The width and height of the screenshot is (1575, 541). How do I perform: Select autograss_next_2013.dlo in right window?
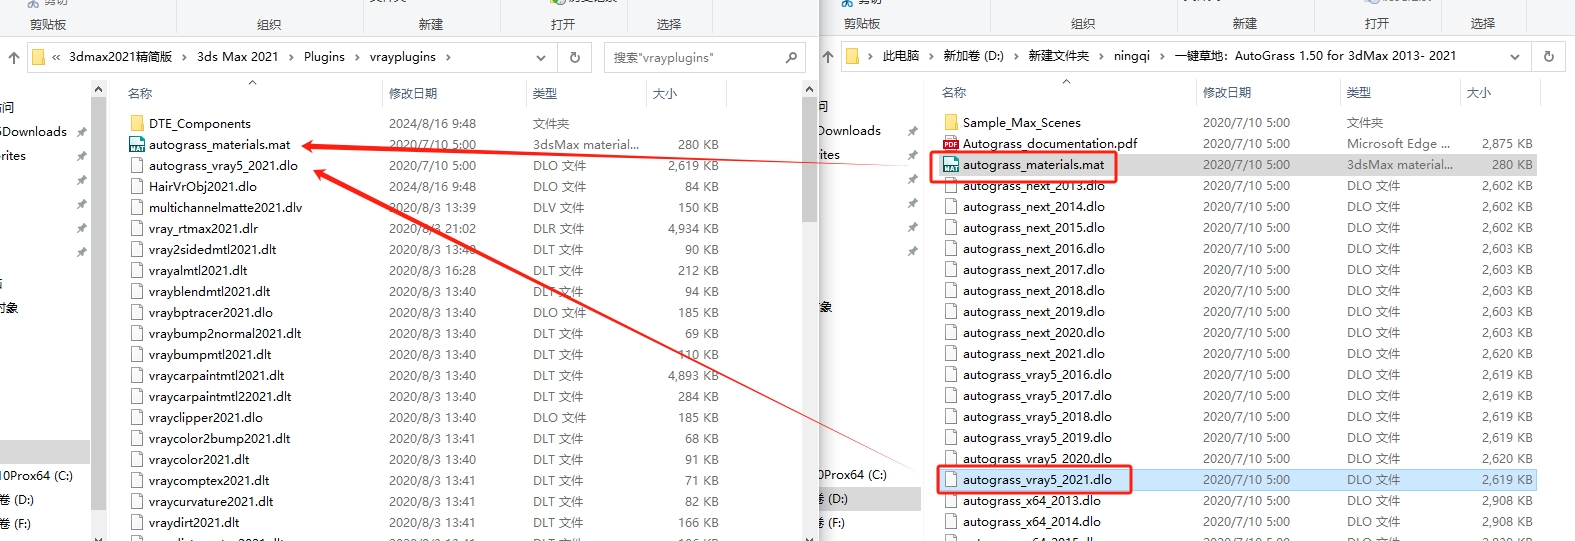(x=1034, y=186)
